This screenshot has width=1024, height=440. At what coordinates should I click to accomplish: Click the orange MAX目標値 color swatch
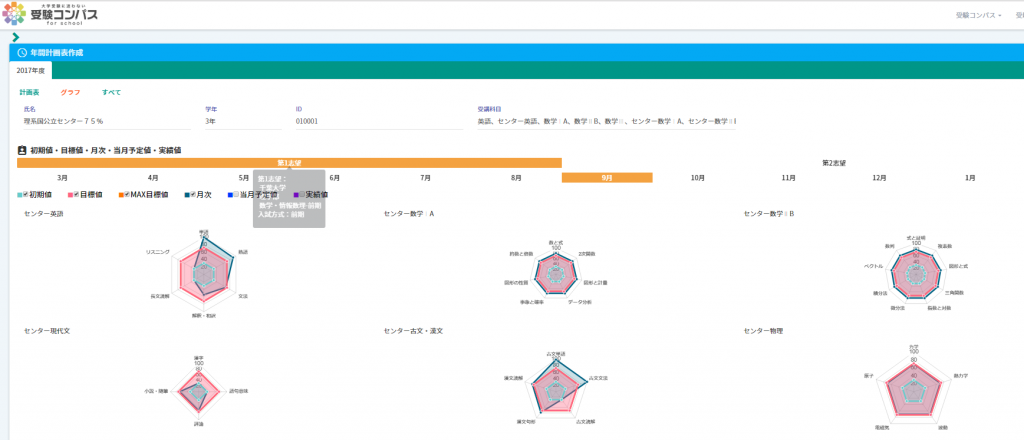pos(120,195)
